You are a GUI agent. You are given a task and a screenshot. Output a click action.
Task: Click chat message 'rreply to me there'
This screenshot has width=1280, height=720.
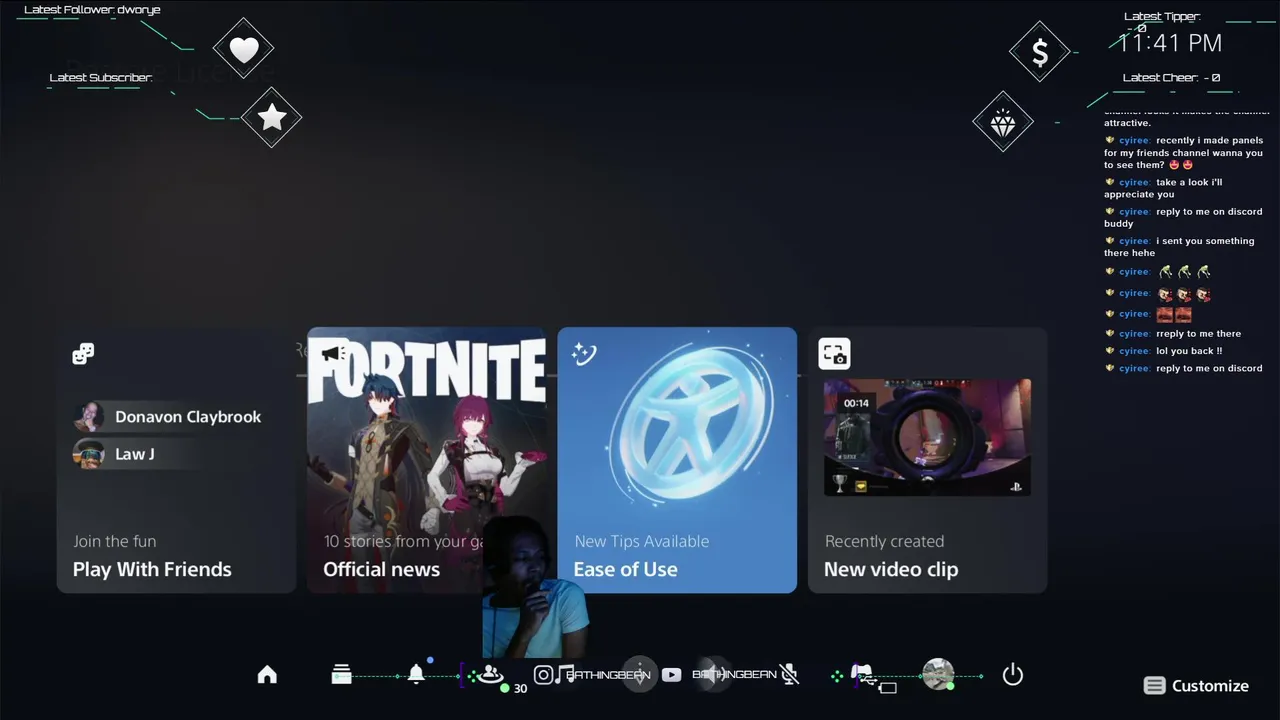tap(1198, 334)
